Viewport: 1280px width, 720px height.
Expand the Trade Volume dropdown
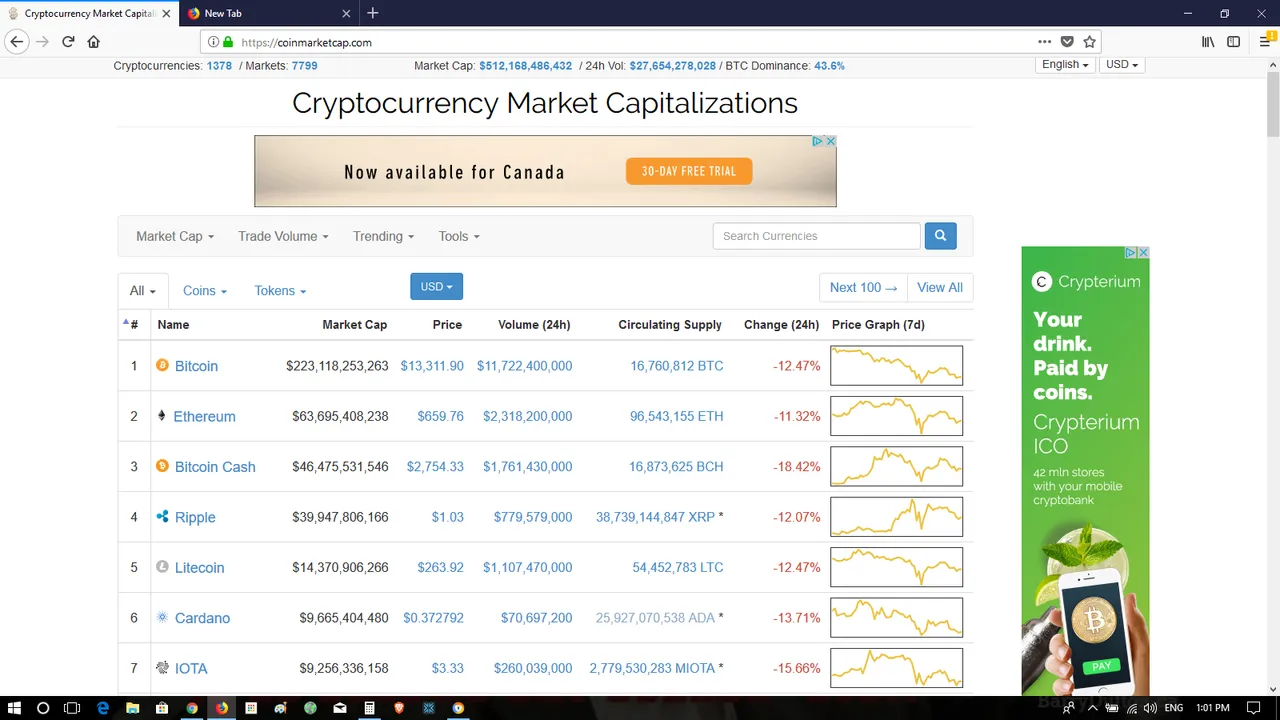[x=283, y=236]
